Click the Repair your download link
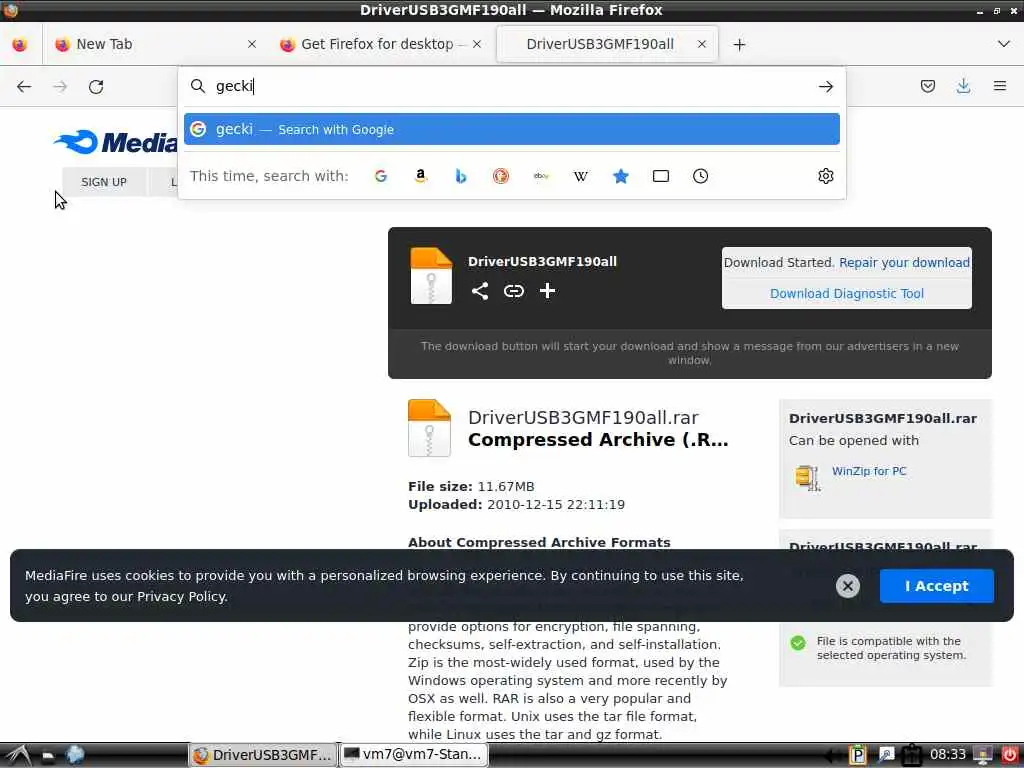 click(x=904, y=263)
